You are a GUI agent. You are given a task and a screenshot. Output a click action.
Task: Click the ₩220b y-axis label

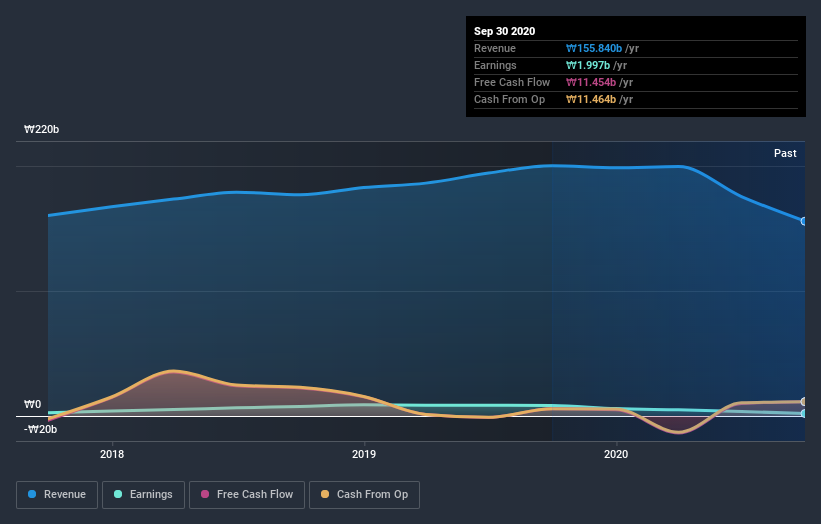[41, 129]
